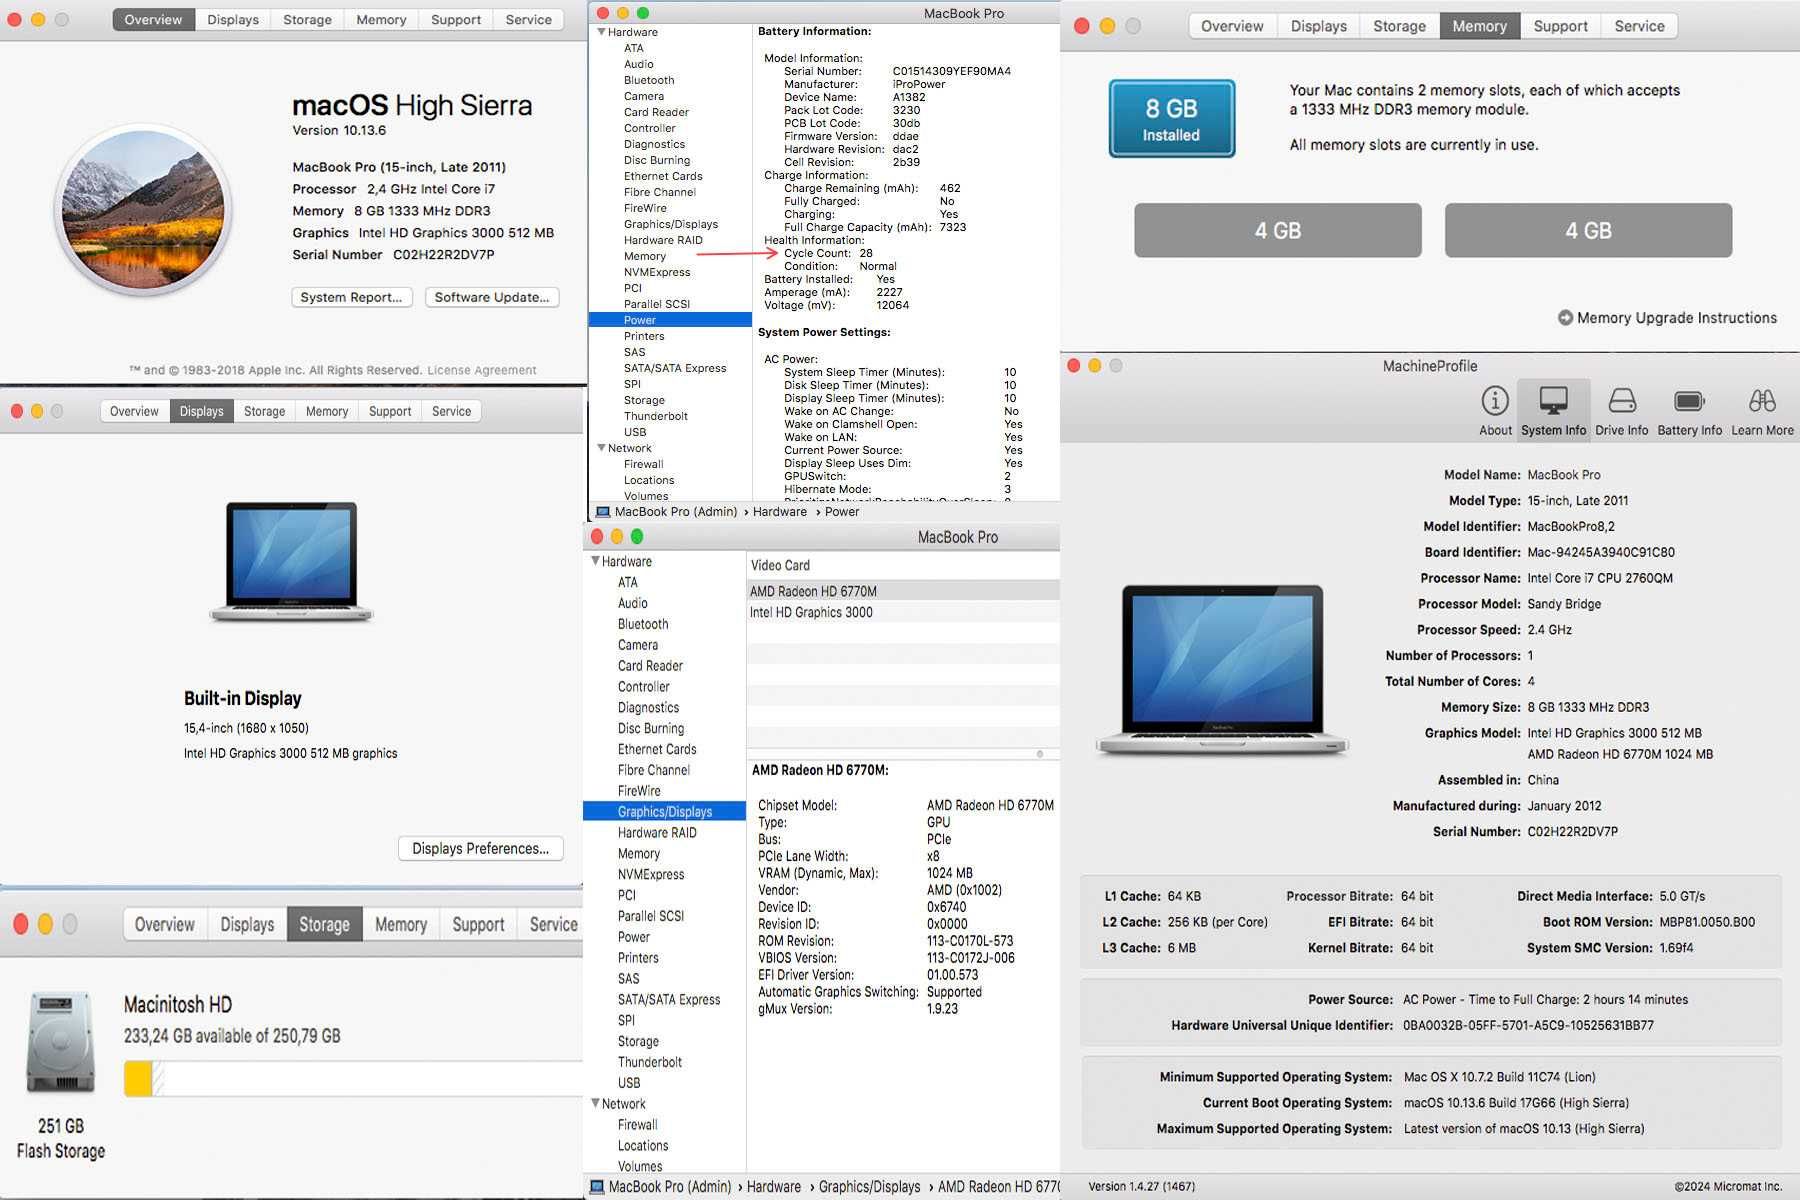Click AMD Radeon HD 677 path bar segment

[998, 1187]
